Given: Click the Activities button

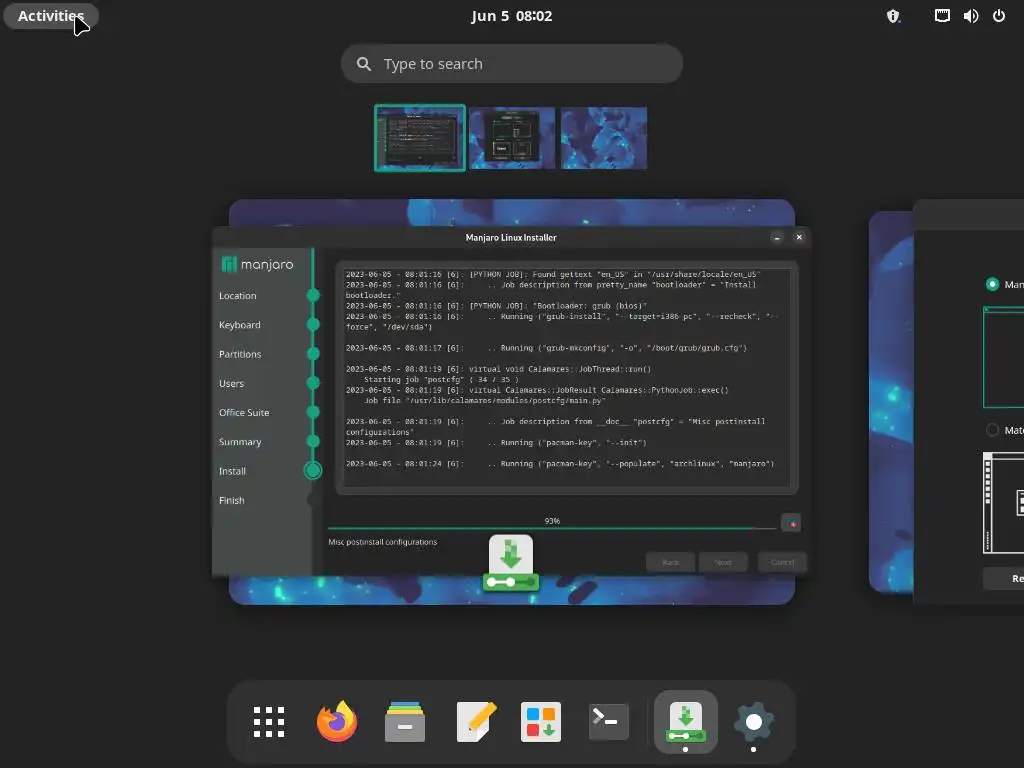Looking at the screenshot, I should point(51,16).
